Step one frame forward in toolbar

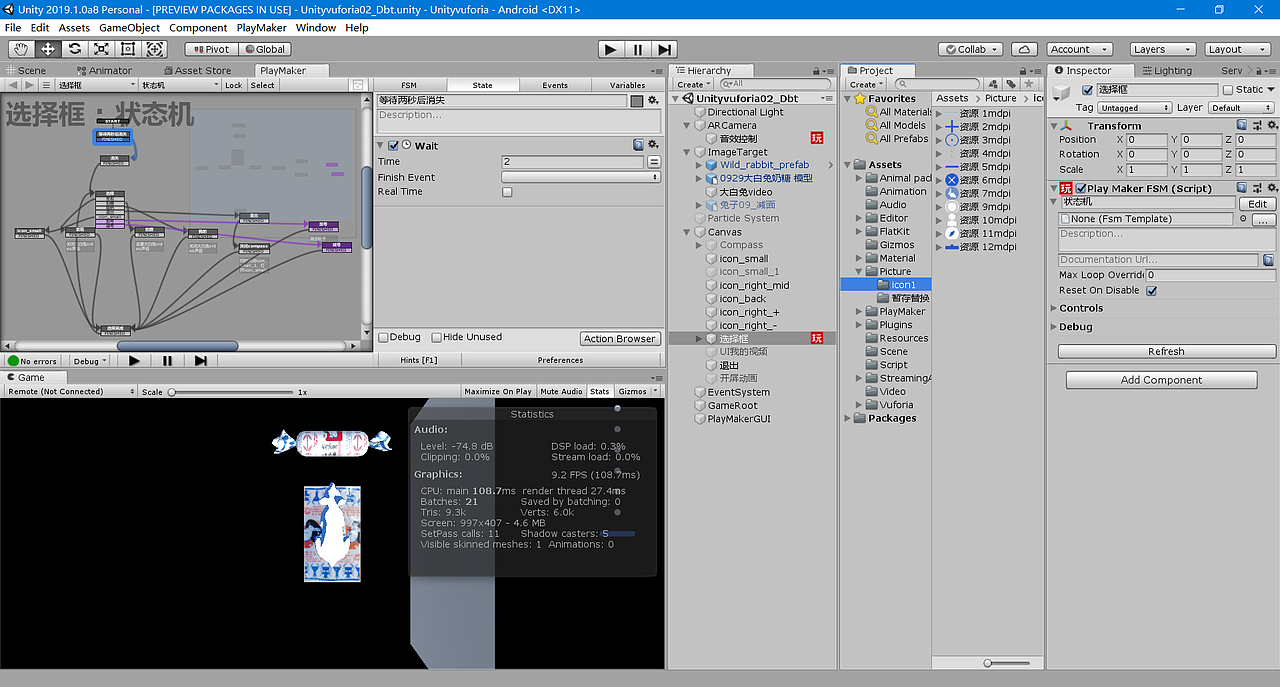coord(665,49)
